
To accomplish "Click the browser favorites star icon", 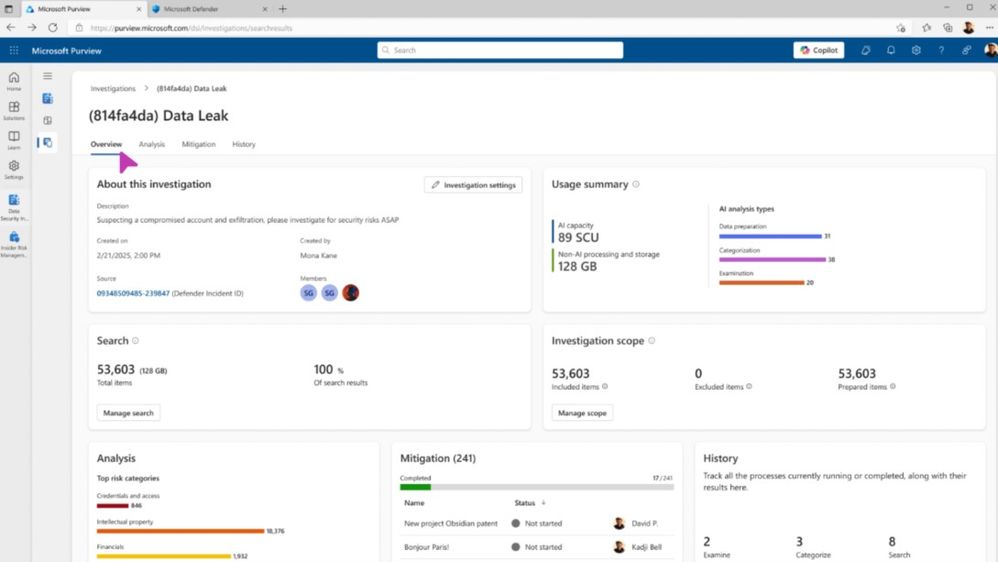I will pyautogui.click(x=927, y=28).
